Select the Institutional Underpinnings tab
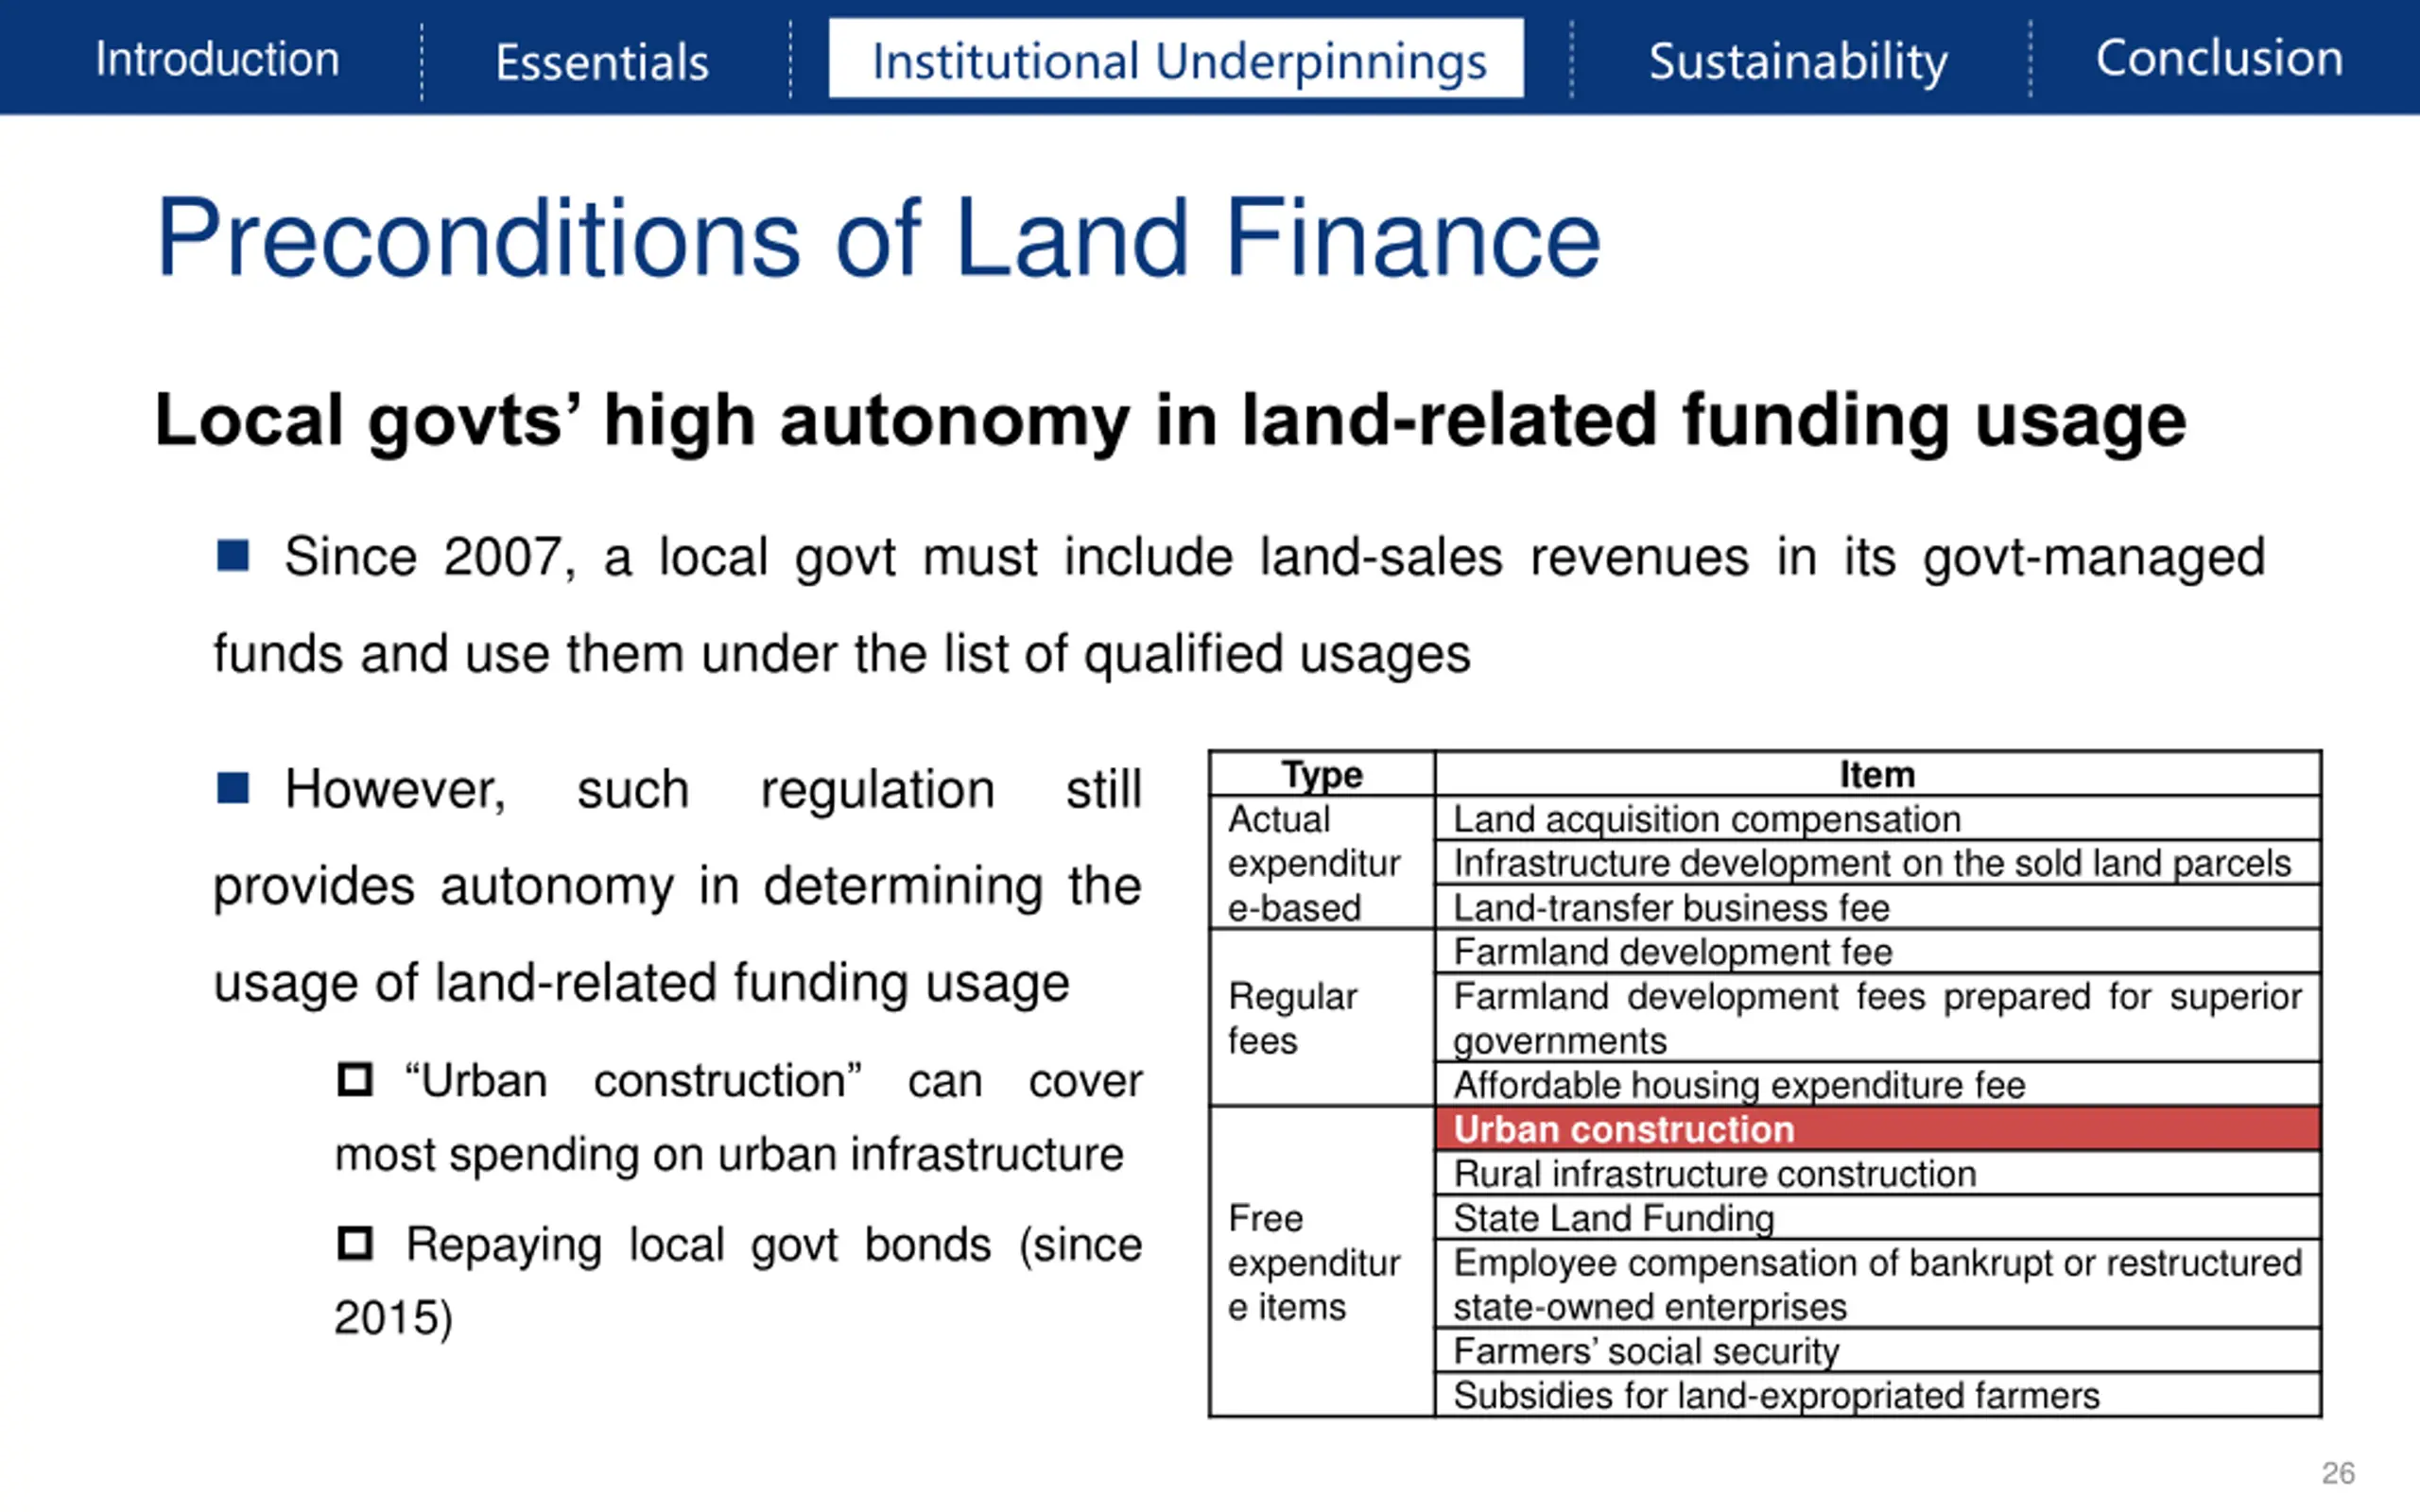Image resolution: width=2420 pixels, height=1512 pixels. coord(1177,60)
